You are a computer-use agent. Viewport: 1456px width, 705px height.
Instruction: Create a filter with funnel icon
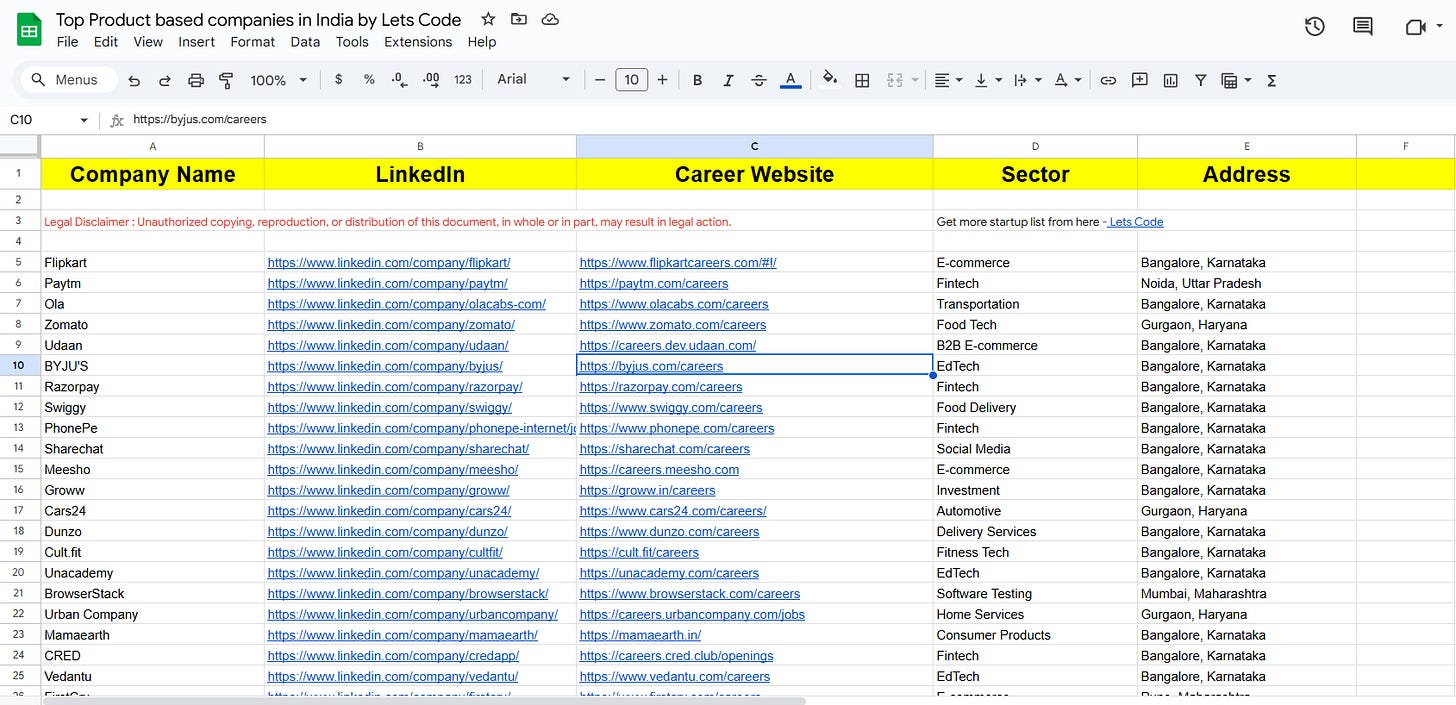click(1200, 80)
